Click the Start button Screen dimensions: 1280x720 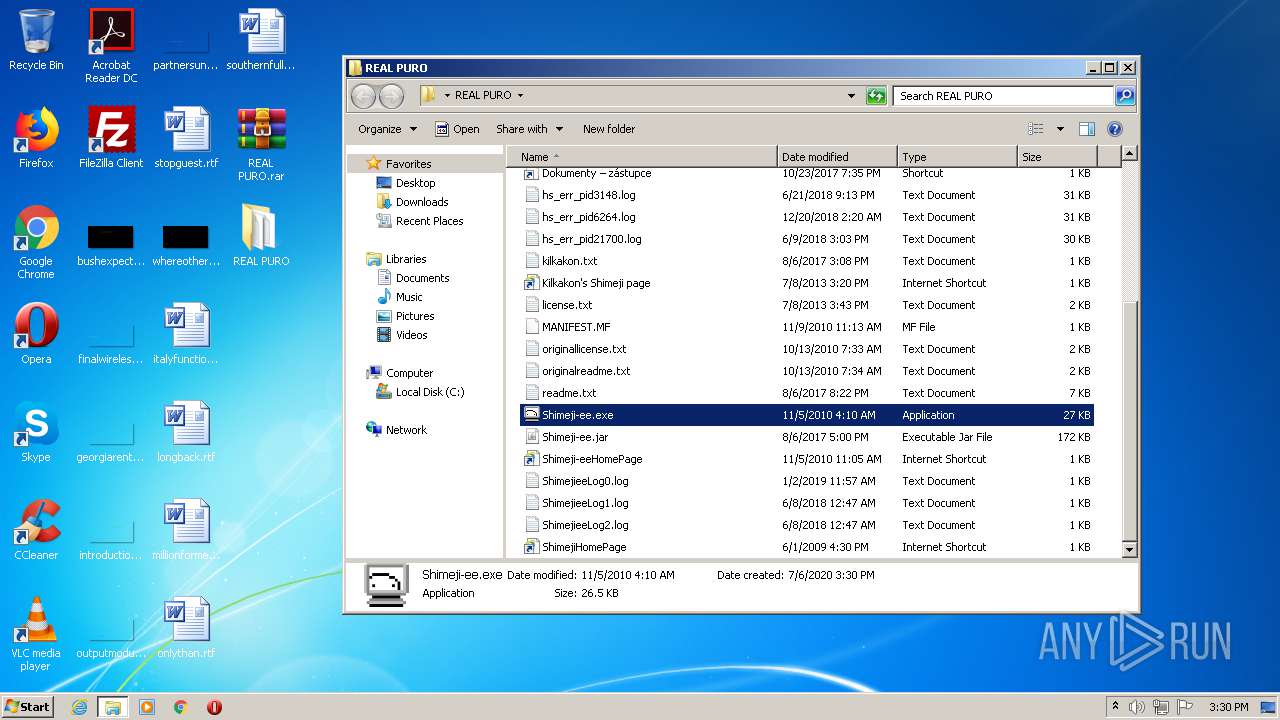click(28, 707)
